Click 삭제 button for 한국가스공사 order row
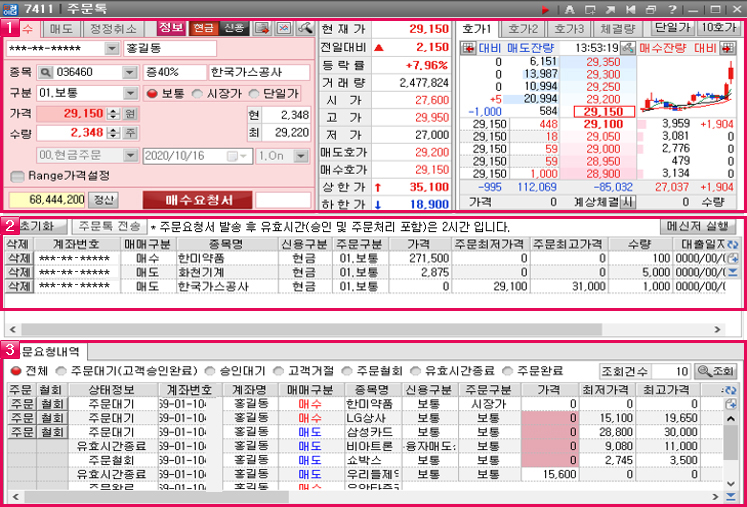This screenshot has height=507, width=747. point(20,286)
